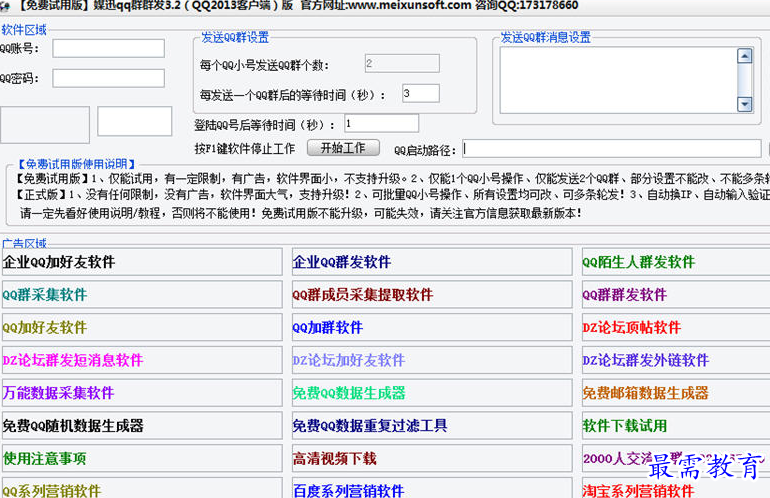Viewport: 770px width, 498px height.
Task: Click the message box scroll down arrow
Action: point(745,104)
